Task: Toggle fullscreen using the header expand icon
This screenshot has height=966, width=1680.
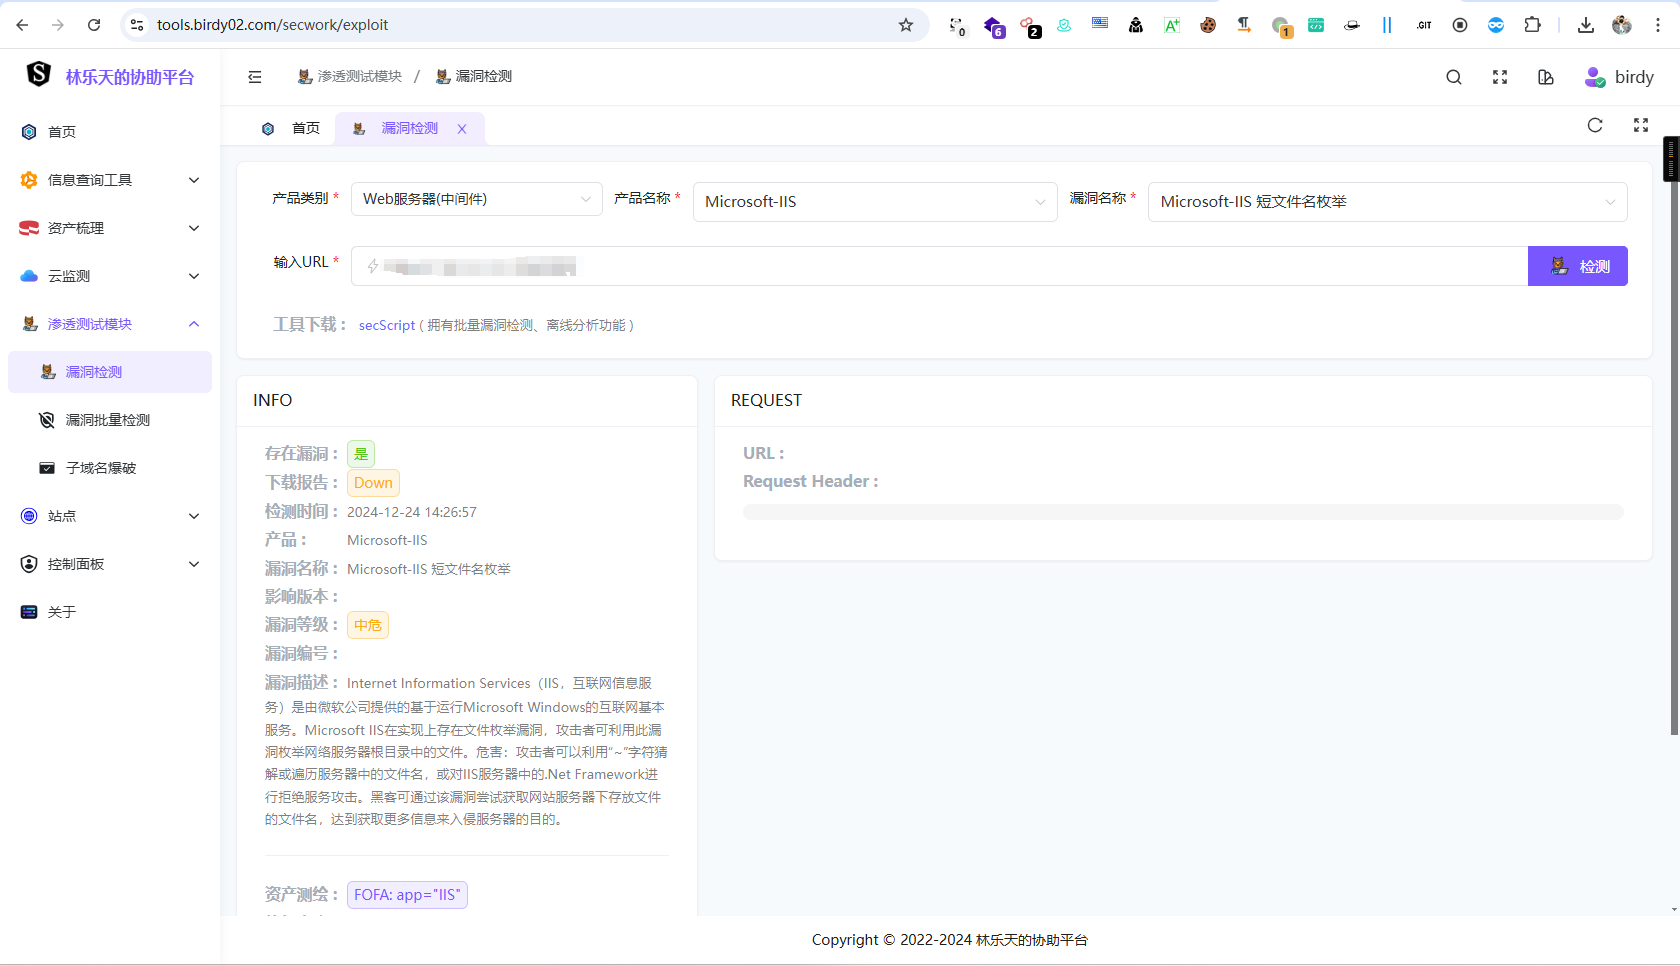Action: tap(1500, 77)
